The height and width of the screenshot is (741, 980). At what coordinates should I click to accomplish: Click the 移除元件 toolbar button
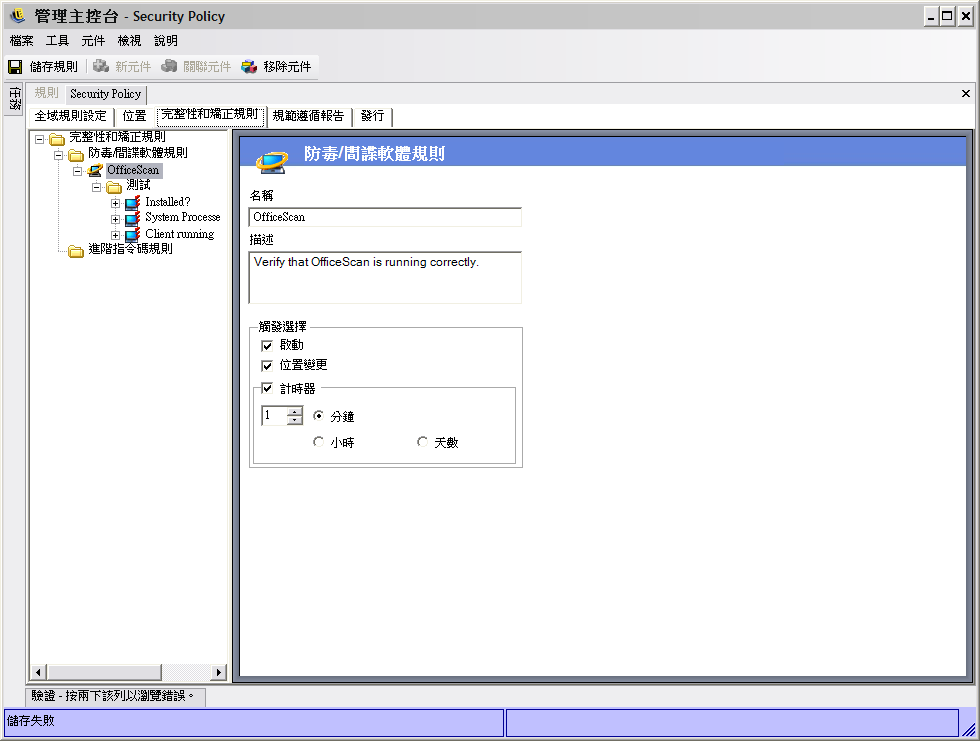pyautogui.click(x=276, y=66)
